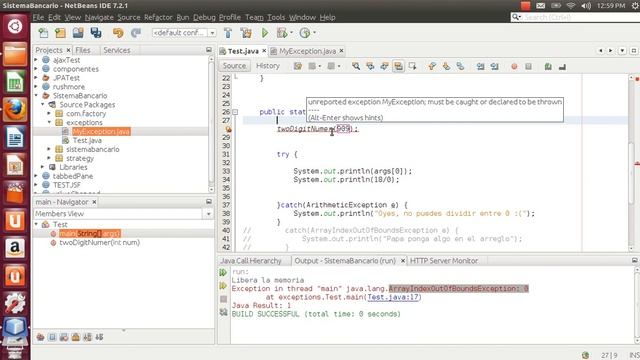Viewport: 640px width, 360px height.
Task: Select main(String[] args) in Navigator
Action: (x=90, y=233)
